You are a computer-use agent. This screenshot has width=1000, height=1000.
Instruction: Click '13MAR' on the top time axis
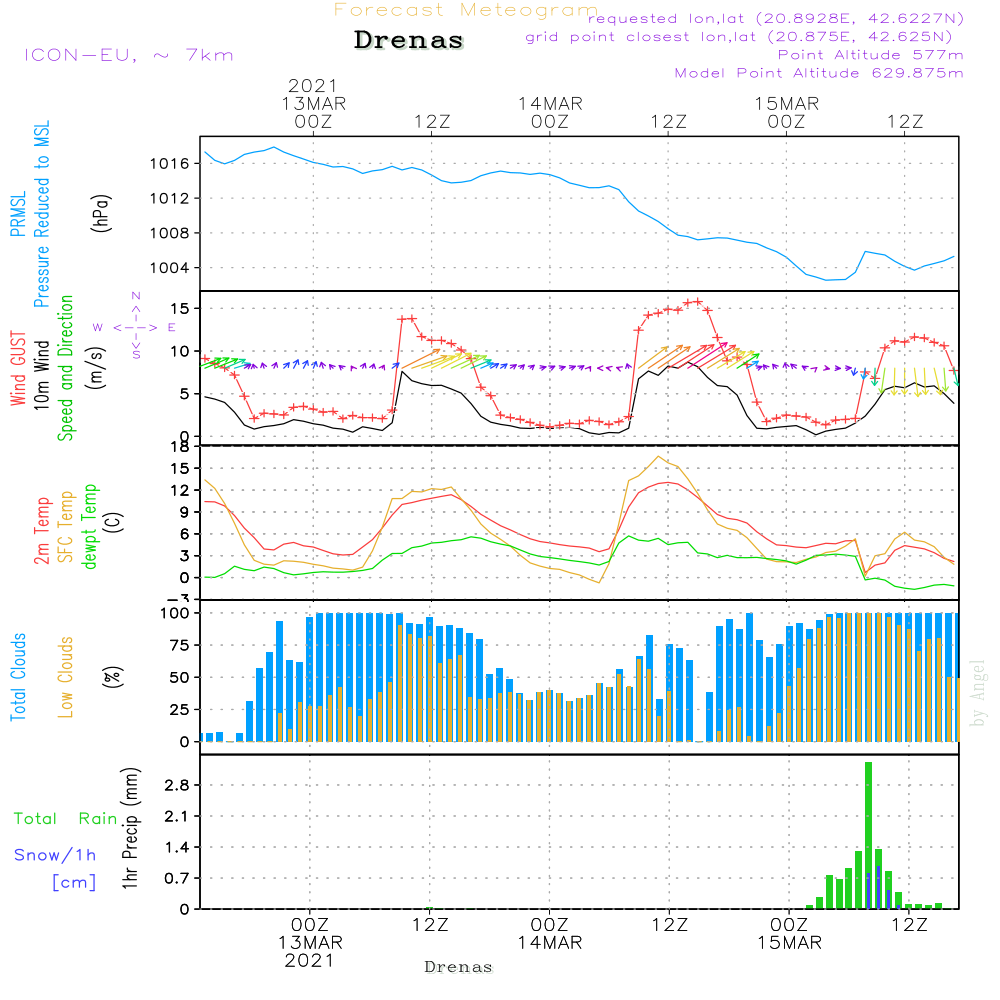pyautogui.click(x=314, y=103)
